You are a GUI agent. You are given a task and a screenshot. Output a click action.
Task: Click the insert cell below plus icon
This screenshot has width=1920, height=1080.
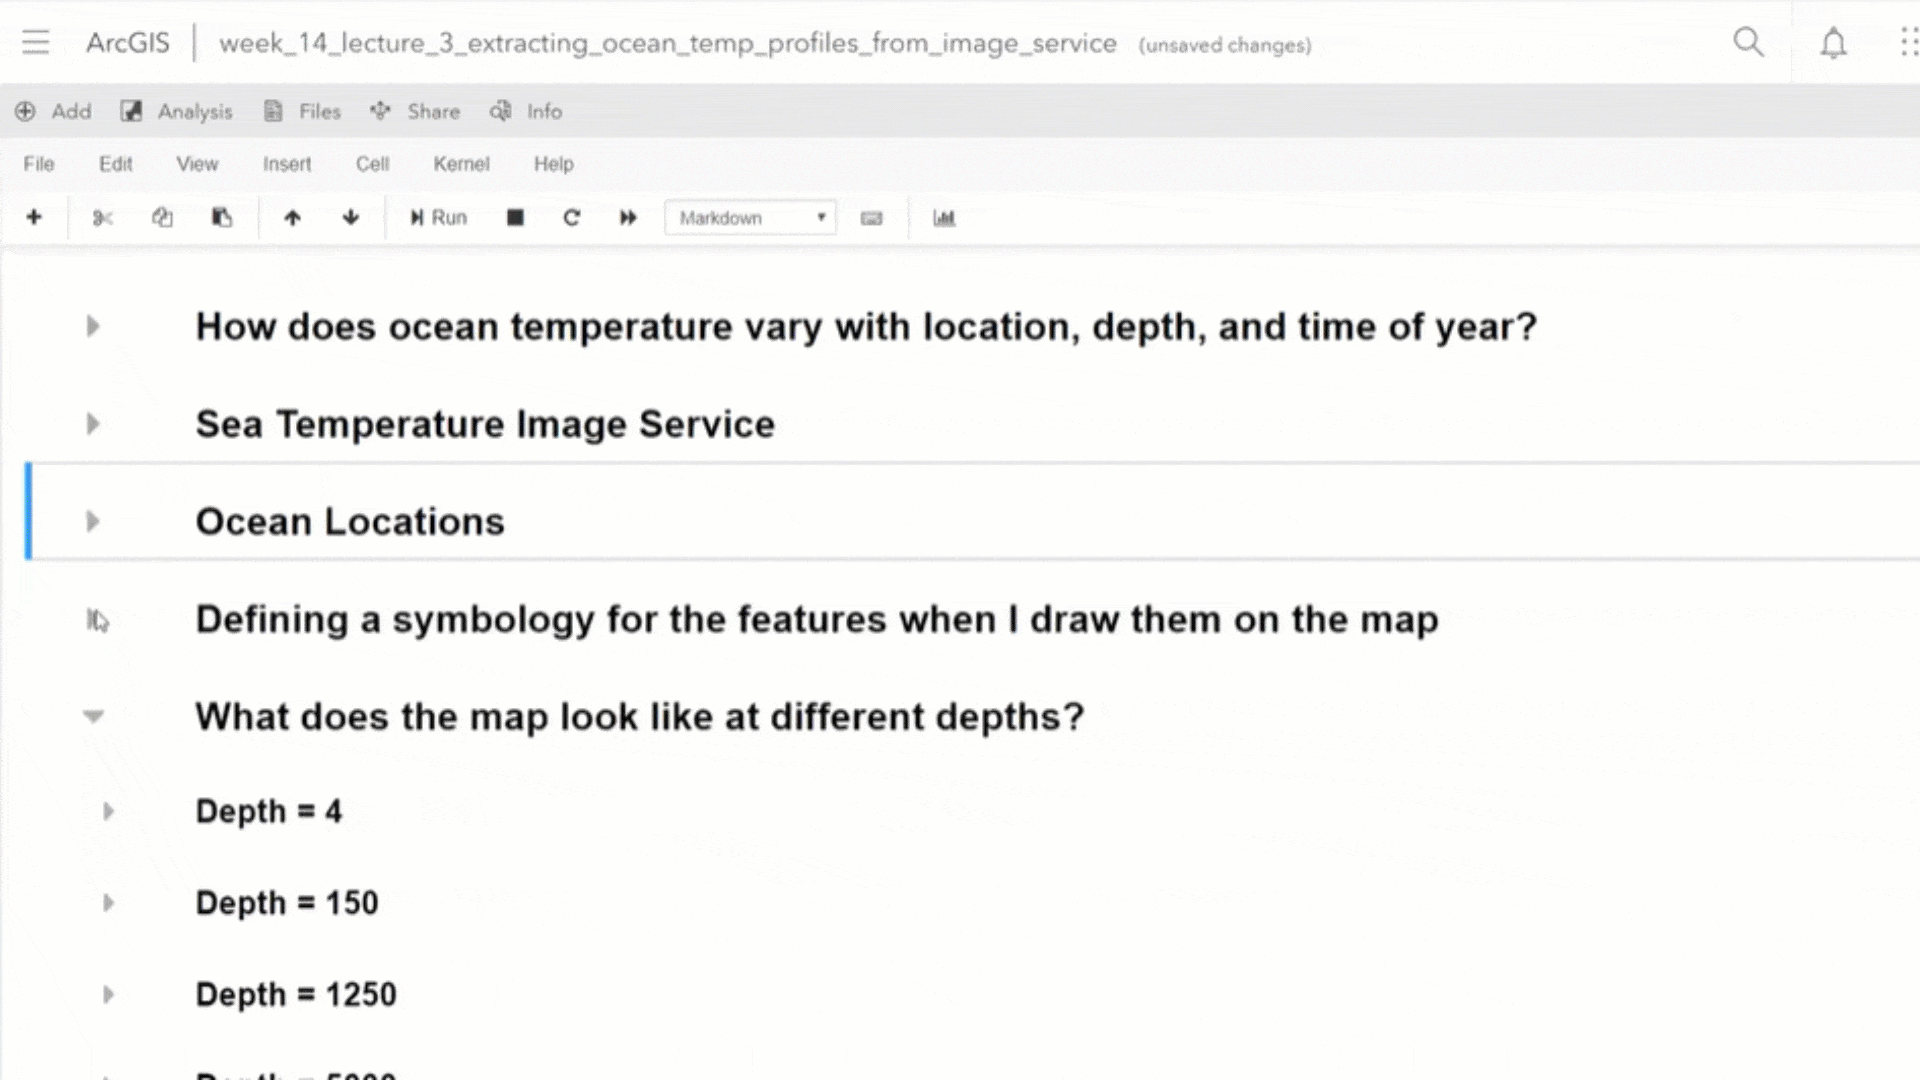tap(34, 217)
